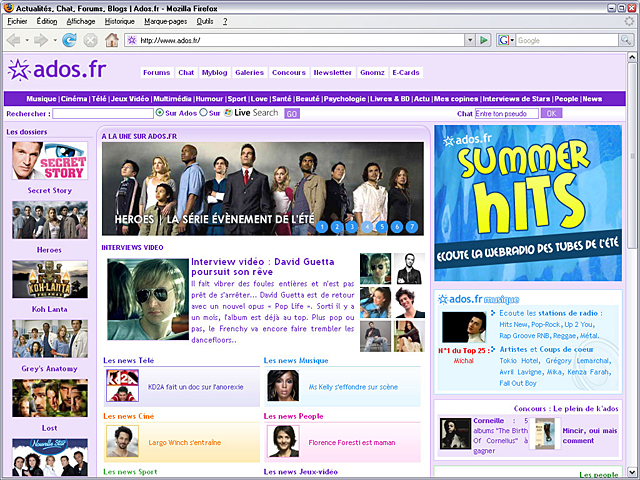The width and height of the screenshot is (640, 480).
Task: Open the Psychologie category link
Action: click(345, 99)
